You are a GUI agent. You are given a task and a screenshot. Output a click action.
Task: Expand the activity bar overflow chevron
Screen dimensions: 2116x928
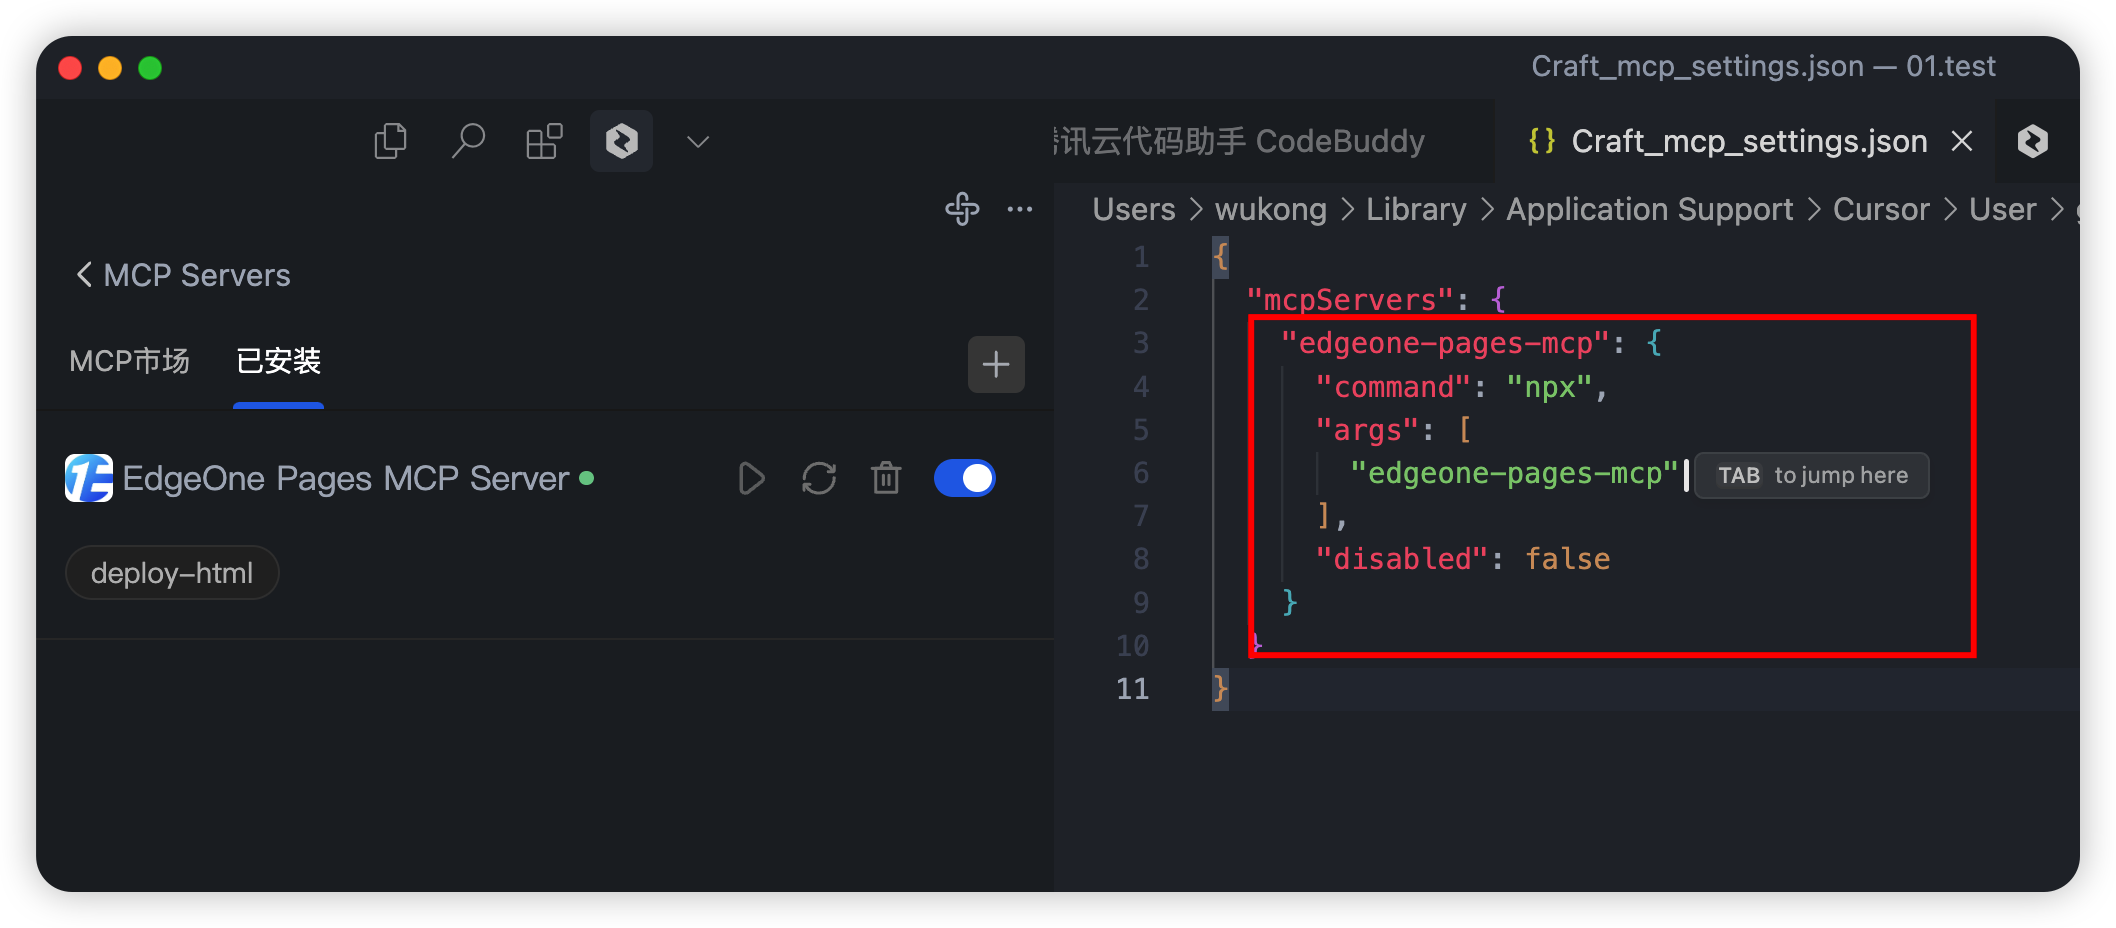tap(698, 141)
